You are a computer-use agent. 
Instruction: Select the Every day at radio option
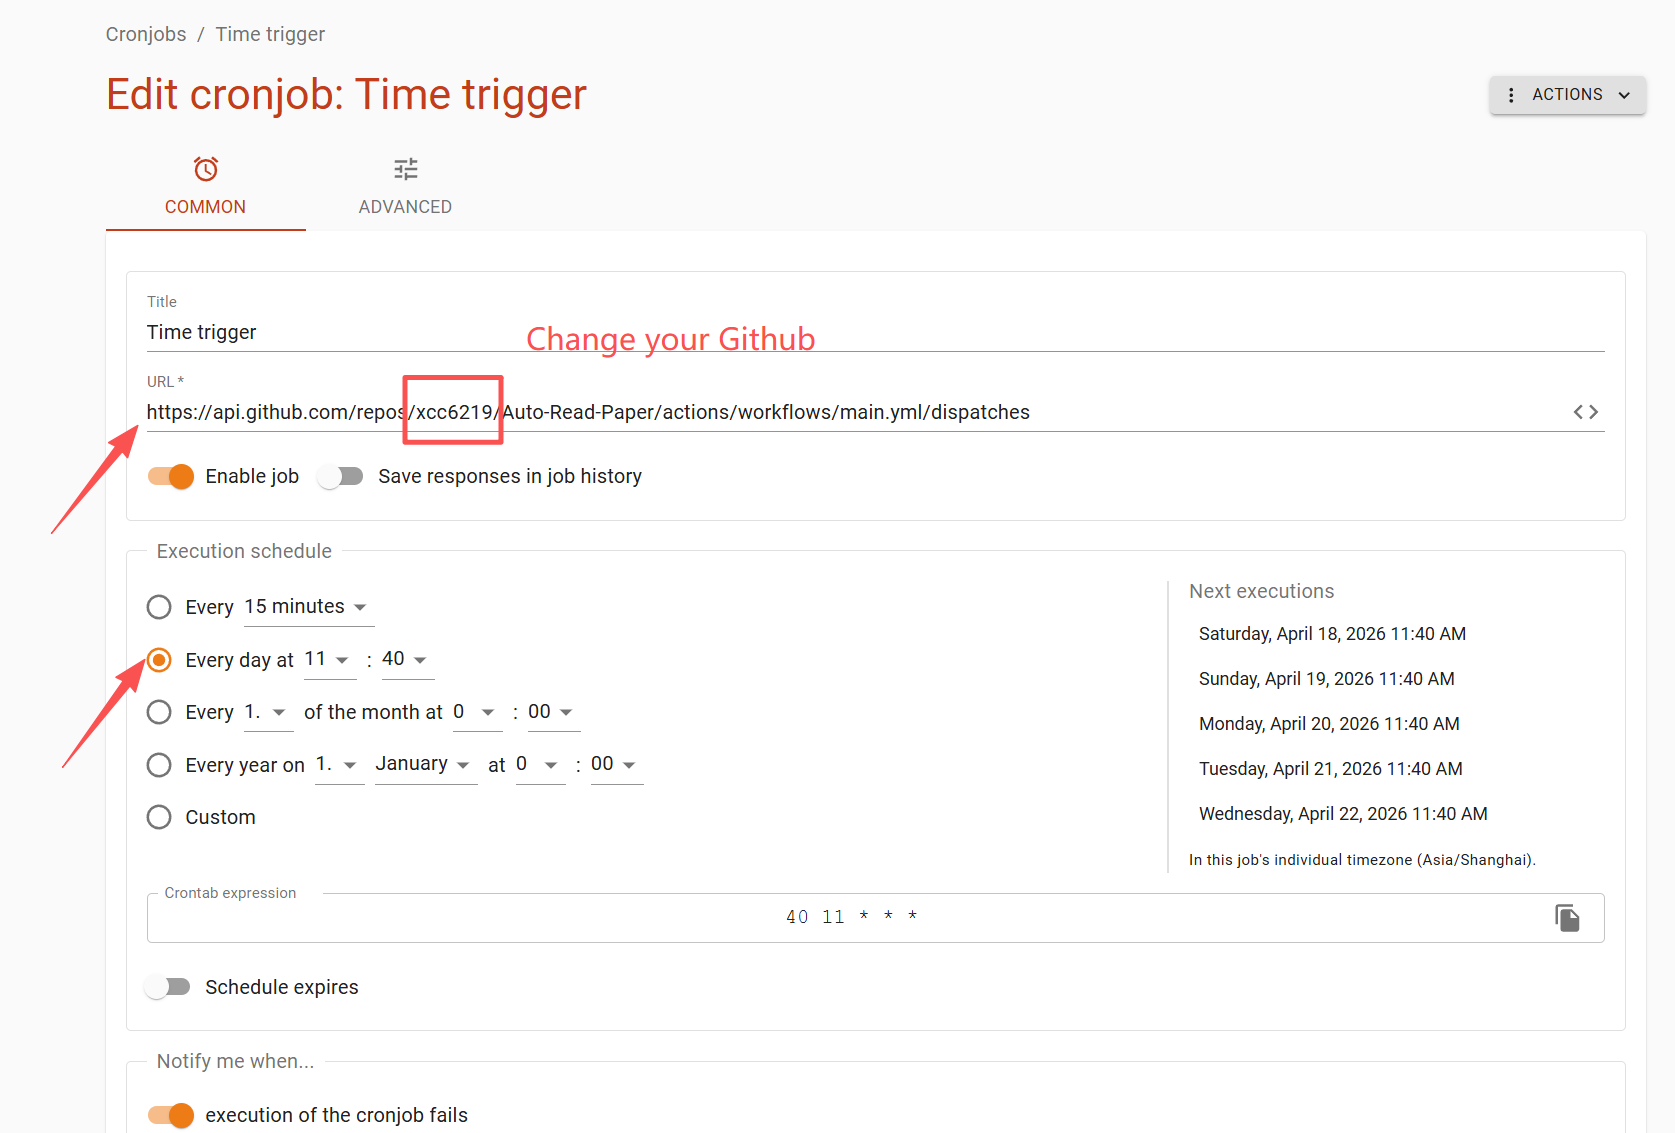click(159, 660)
